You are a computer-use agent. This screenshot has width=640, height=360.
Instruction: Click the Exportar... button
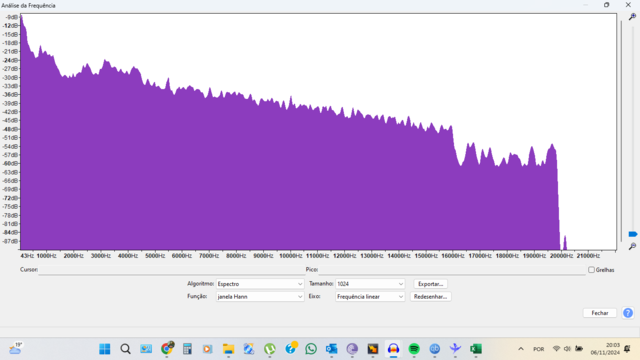(x=430, y=284)
